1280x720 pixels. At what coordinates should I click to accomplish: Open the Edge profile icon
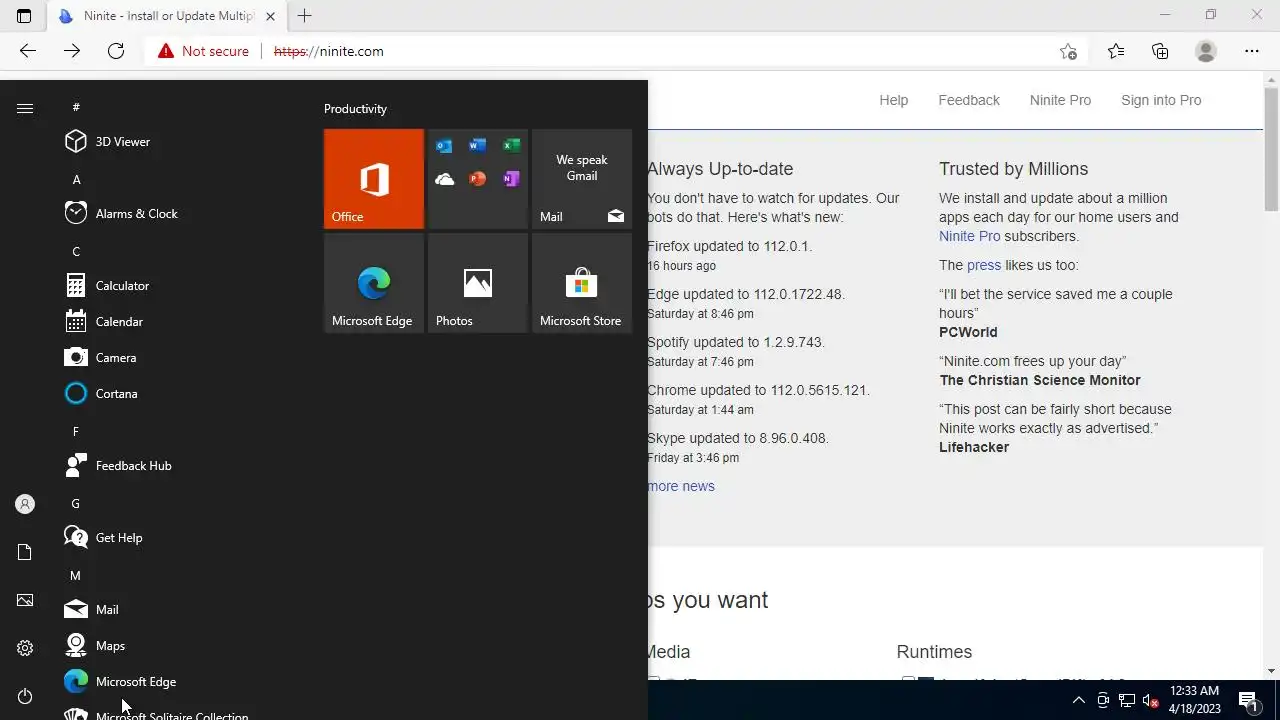click(1206, 51)
